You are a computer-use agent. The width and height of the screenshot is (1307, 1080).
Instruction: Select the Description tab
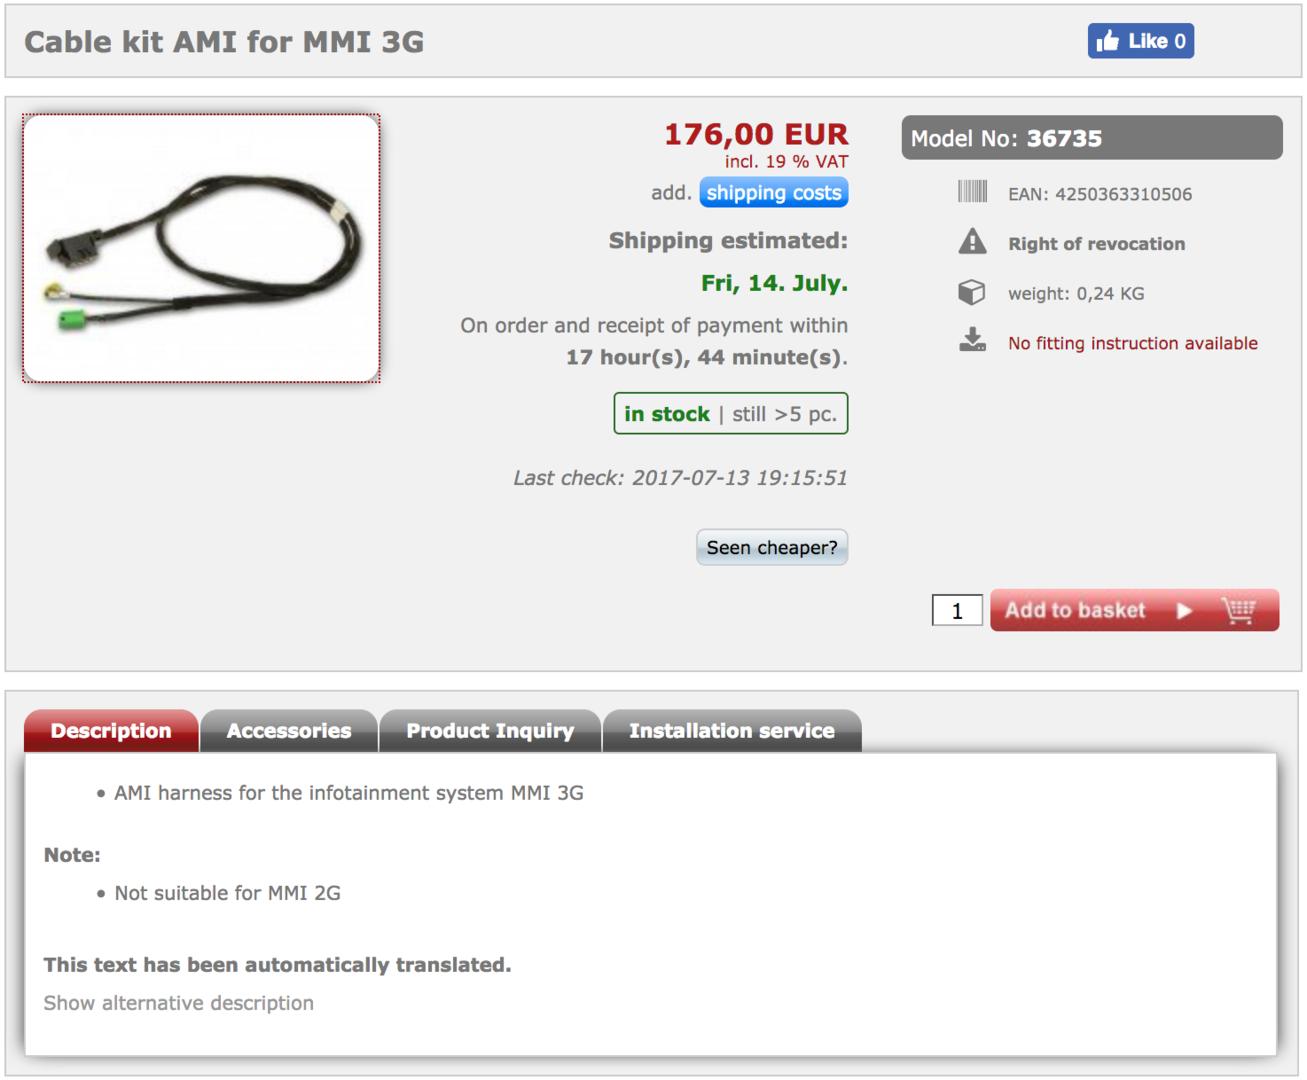[x=111, y=731]
